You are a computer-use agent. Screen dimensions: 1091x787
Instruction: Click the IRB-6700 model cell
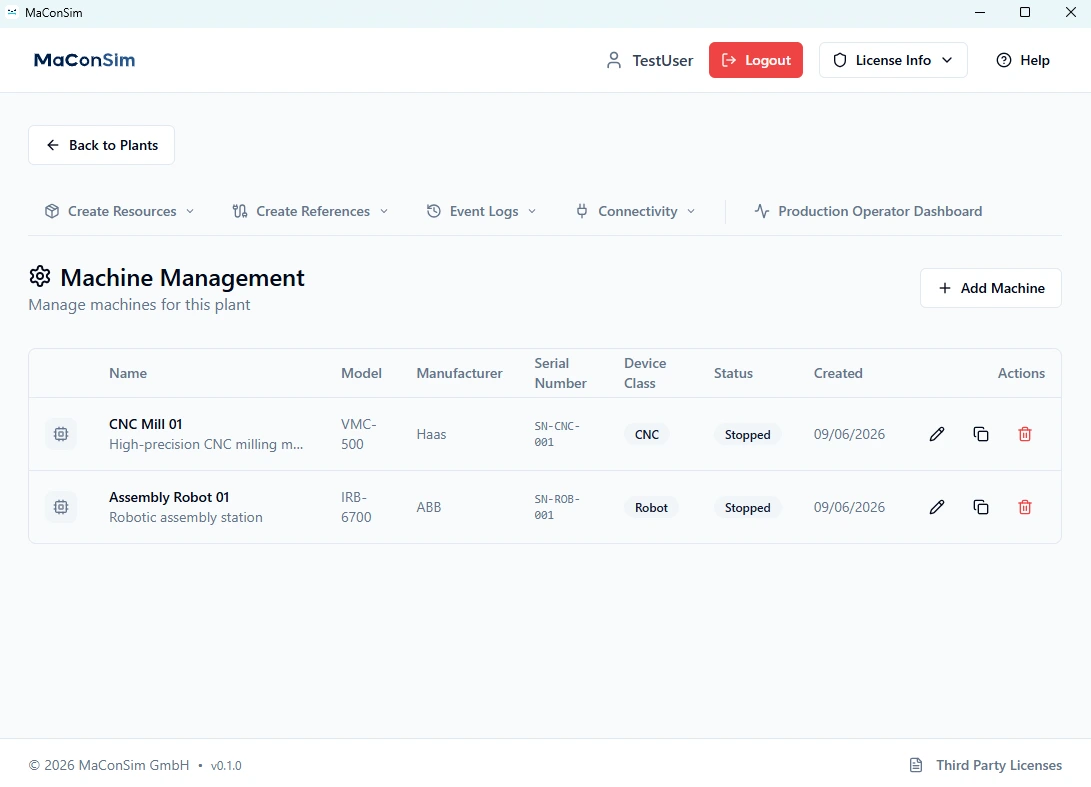tap(356, 507)
